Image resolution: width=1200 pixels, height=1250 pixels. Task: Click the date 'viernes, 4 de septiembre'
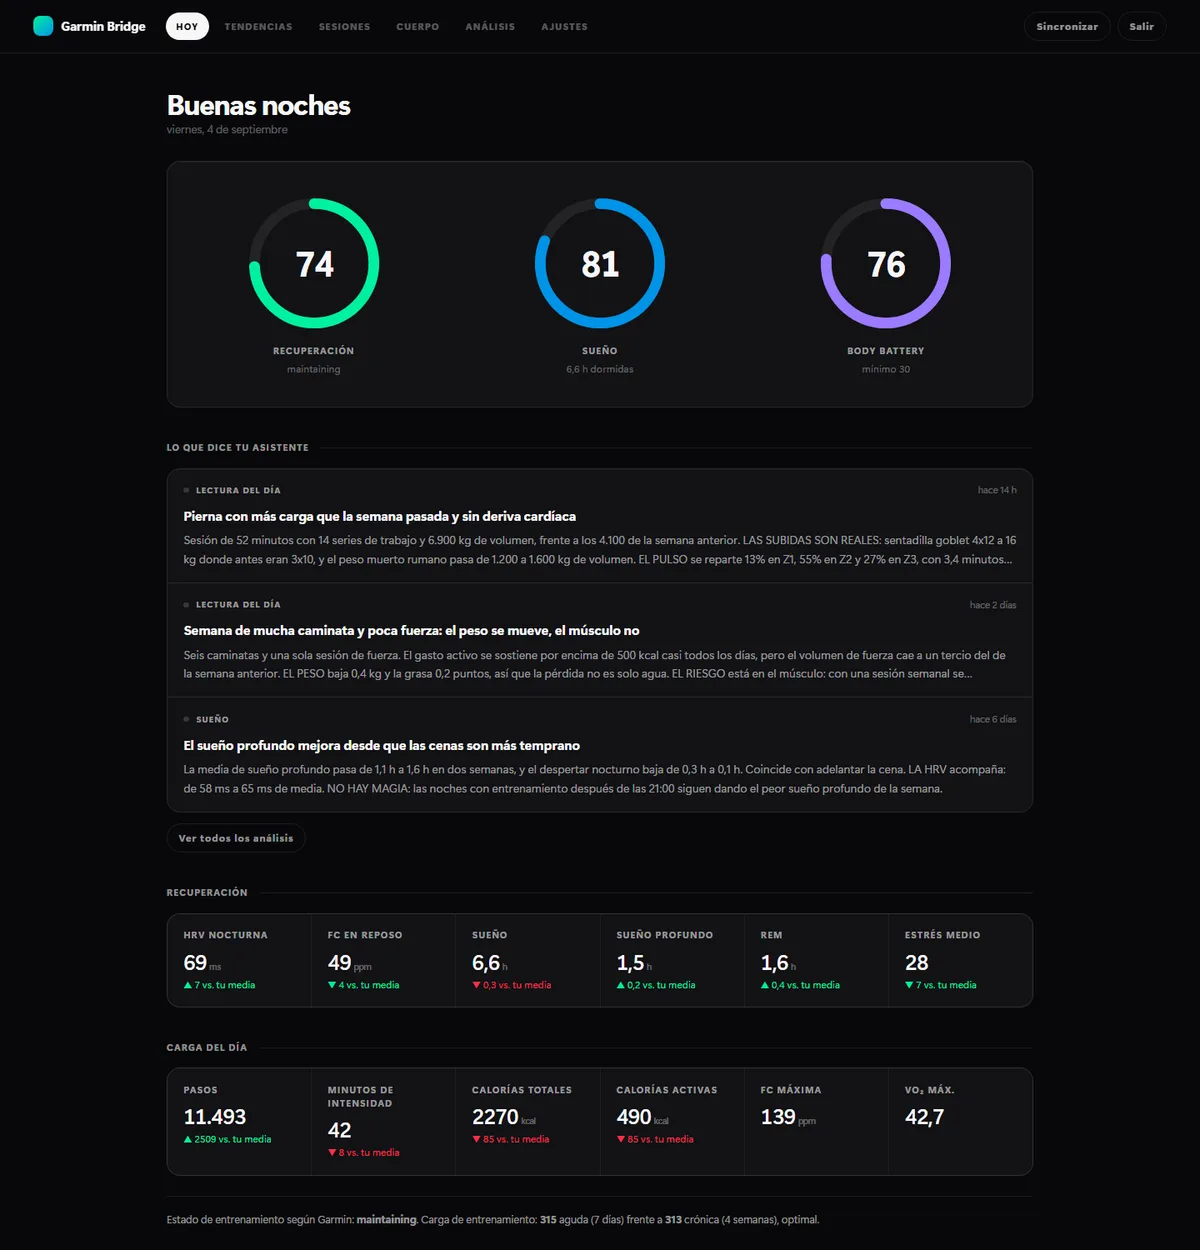point(227,130)
